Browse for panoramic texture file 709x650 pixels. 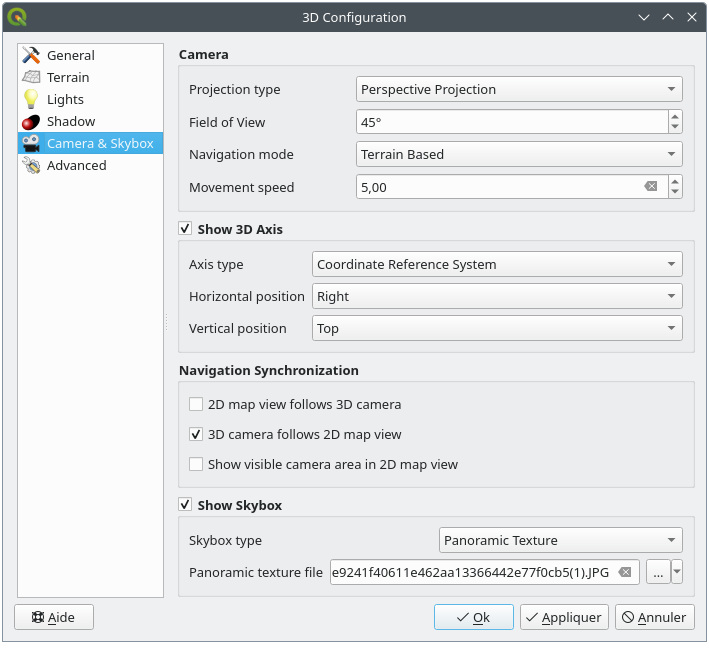click(x=657, y=572)
